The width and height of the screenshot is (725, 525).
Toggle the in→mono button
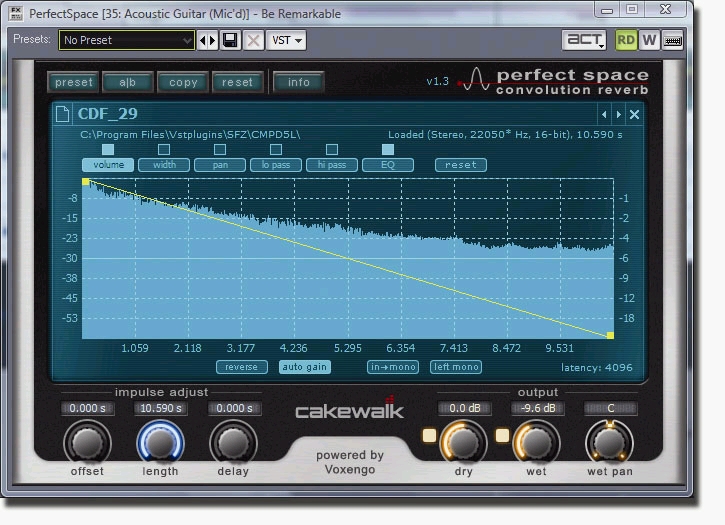tap(393, 367)
